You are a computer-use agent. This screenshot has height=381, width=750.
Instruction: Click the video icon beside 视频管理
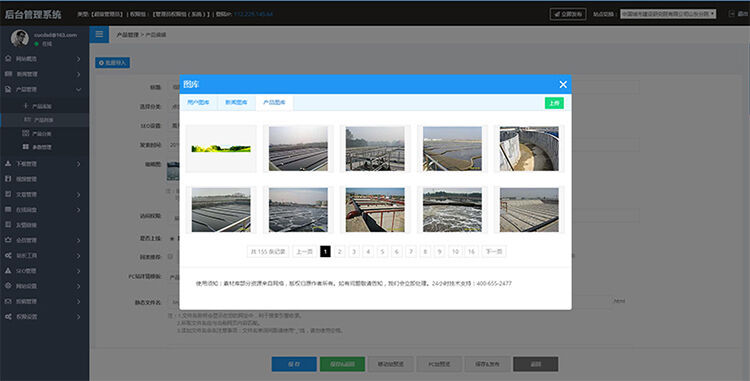click(8, 179)
